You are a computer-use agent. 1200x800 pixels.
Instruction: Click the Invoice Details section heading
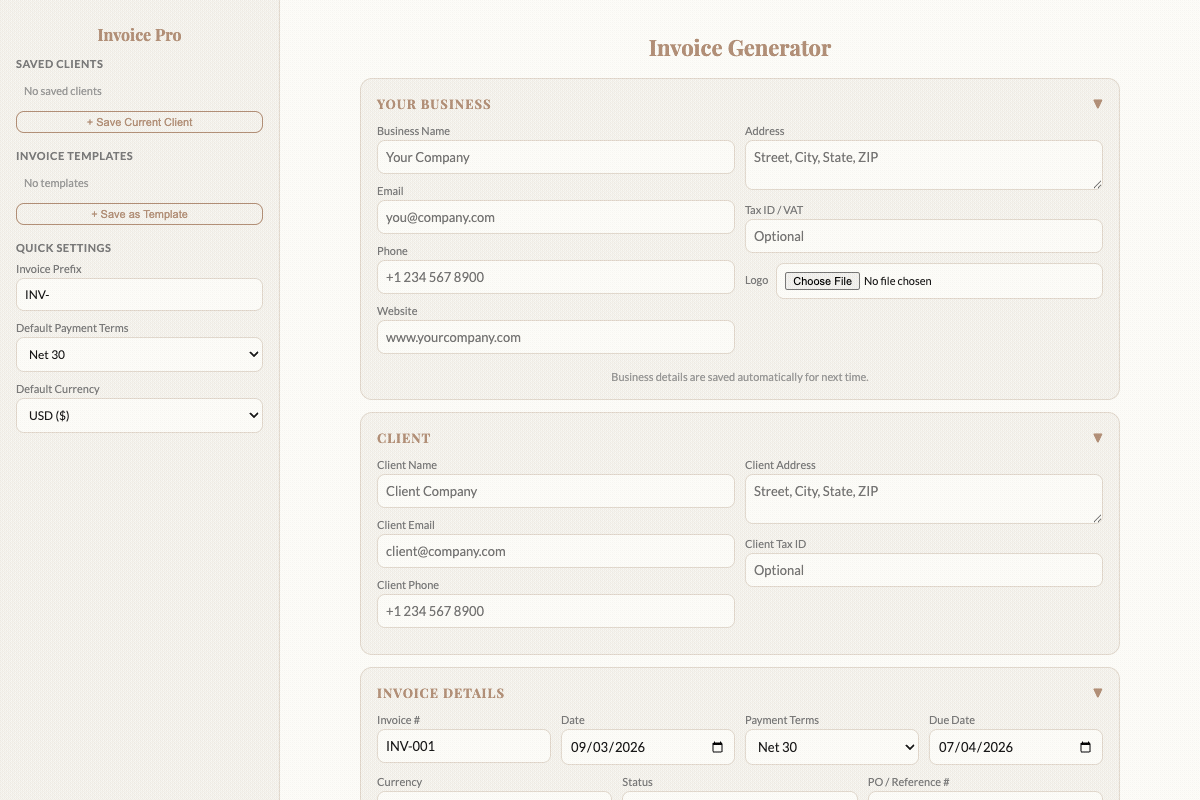tap(441, 693)
